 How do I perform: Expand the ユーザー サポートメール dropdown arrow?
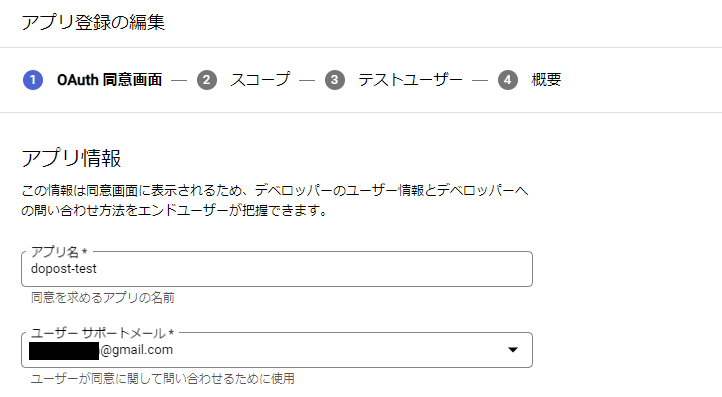point(513,350)
